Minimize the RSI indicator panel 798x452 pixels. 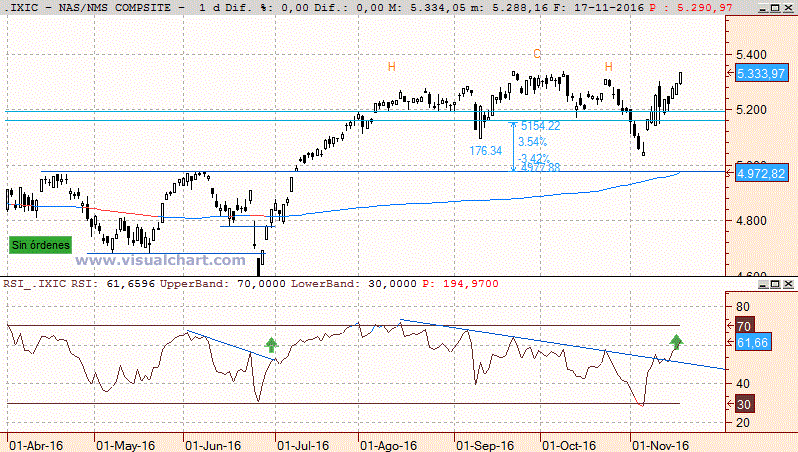763,284
